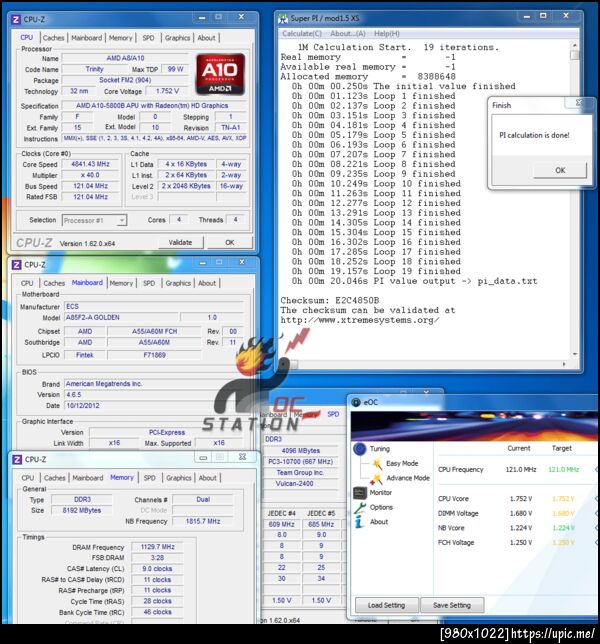Open the Help menu in Super PI

pos(386,34)
